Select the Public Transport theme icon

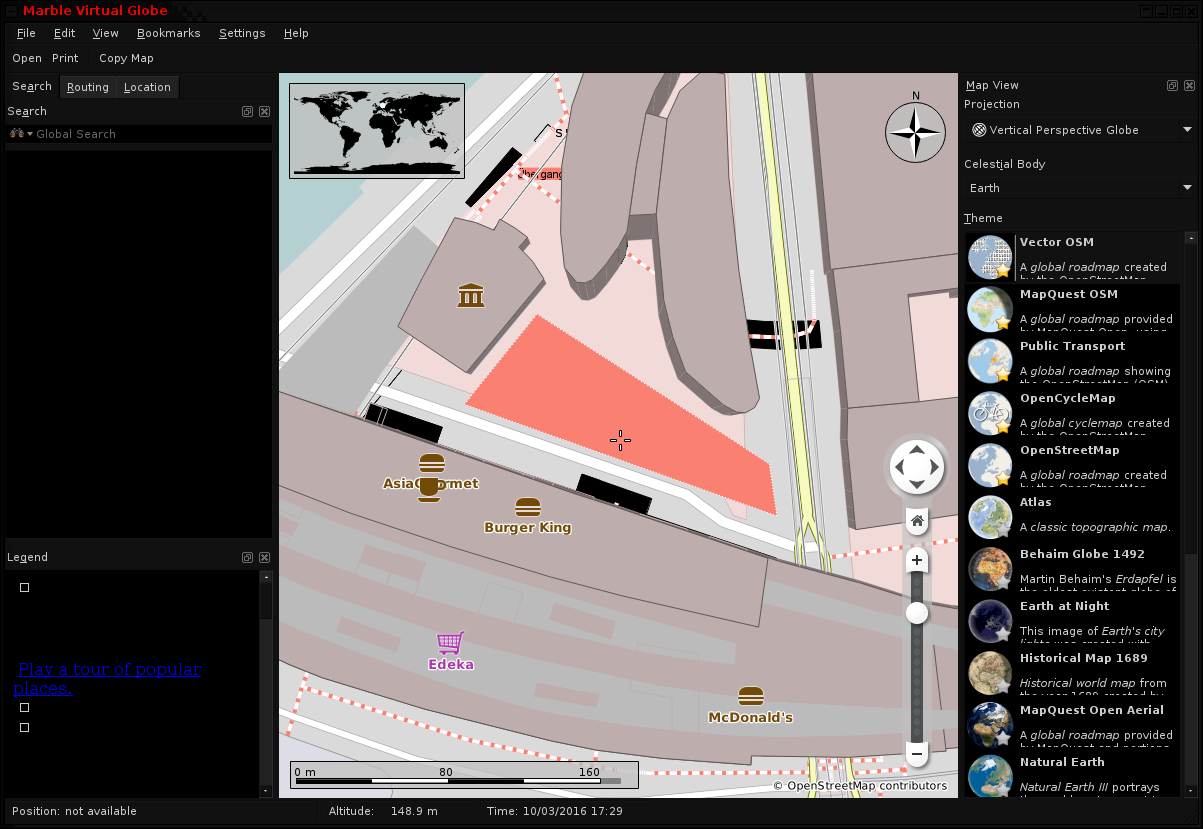tap(990, 361)
